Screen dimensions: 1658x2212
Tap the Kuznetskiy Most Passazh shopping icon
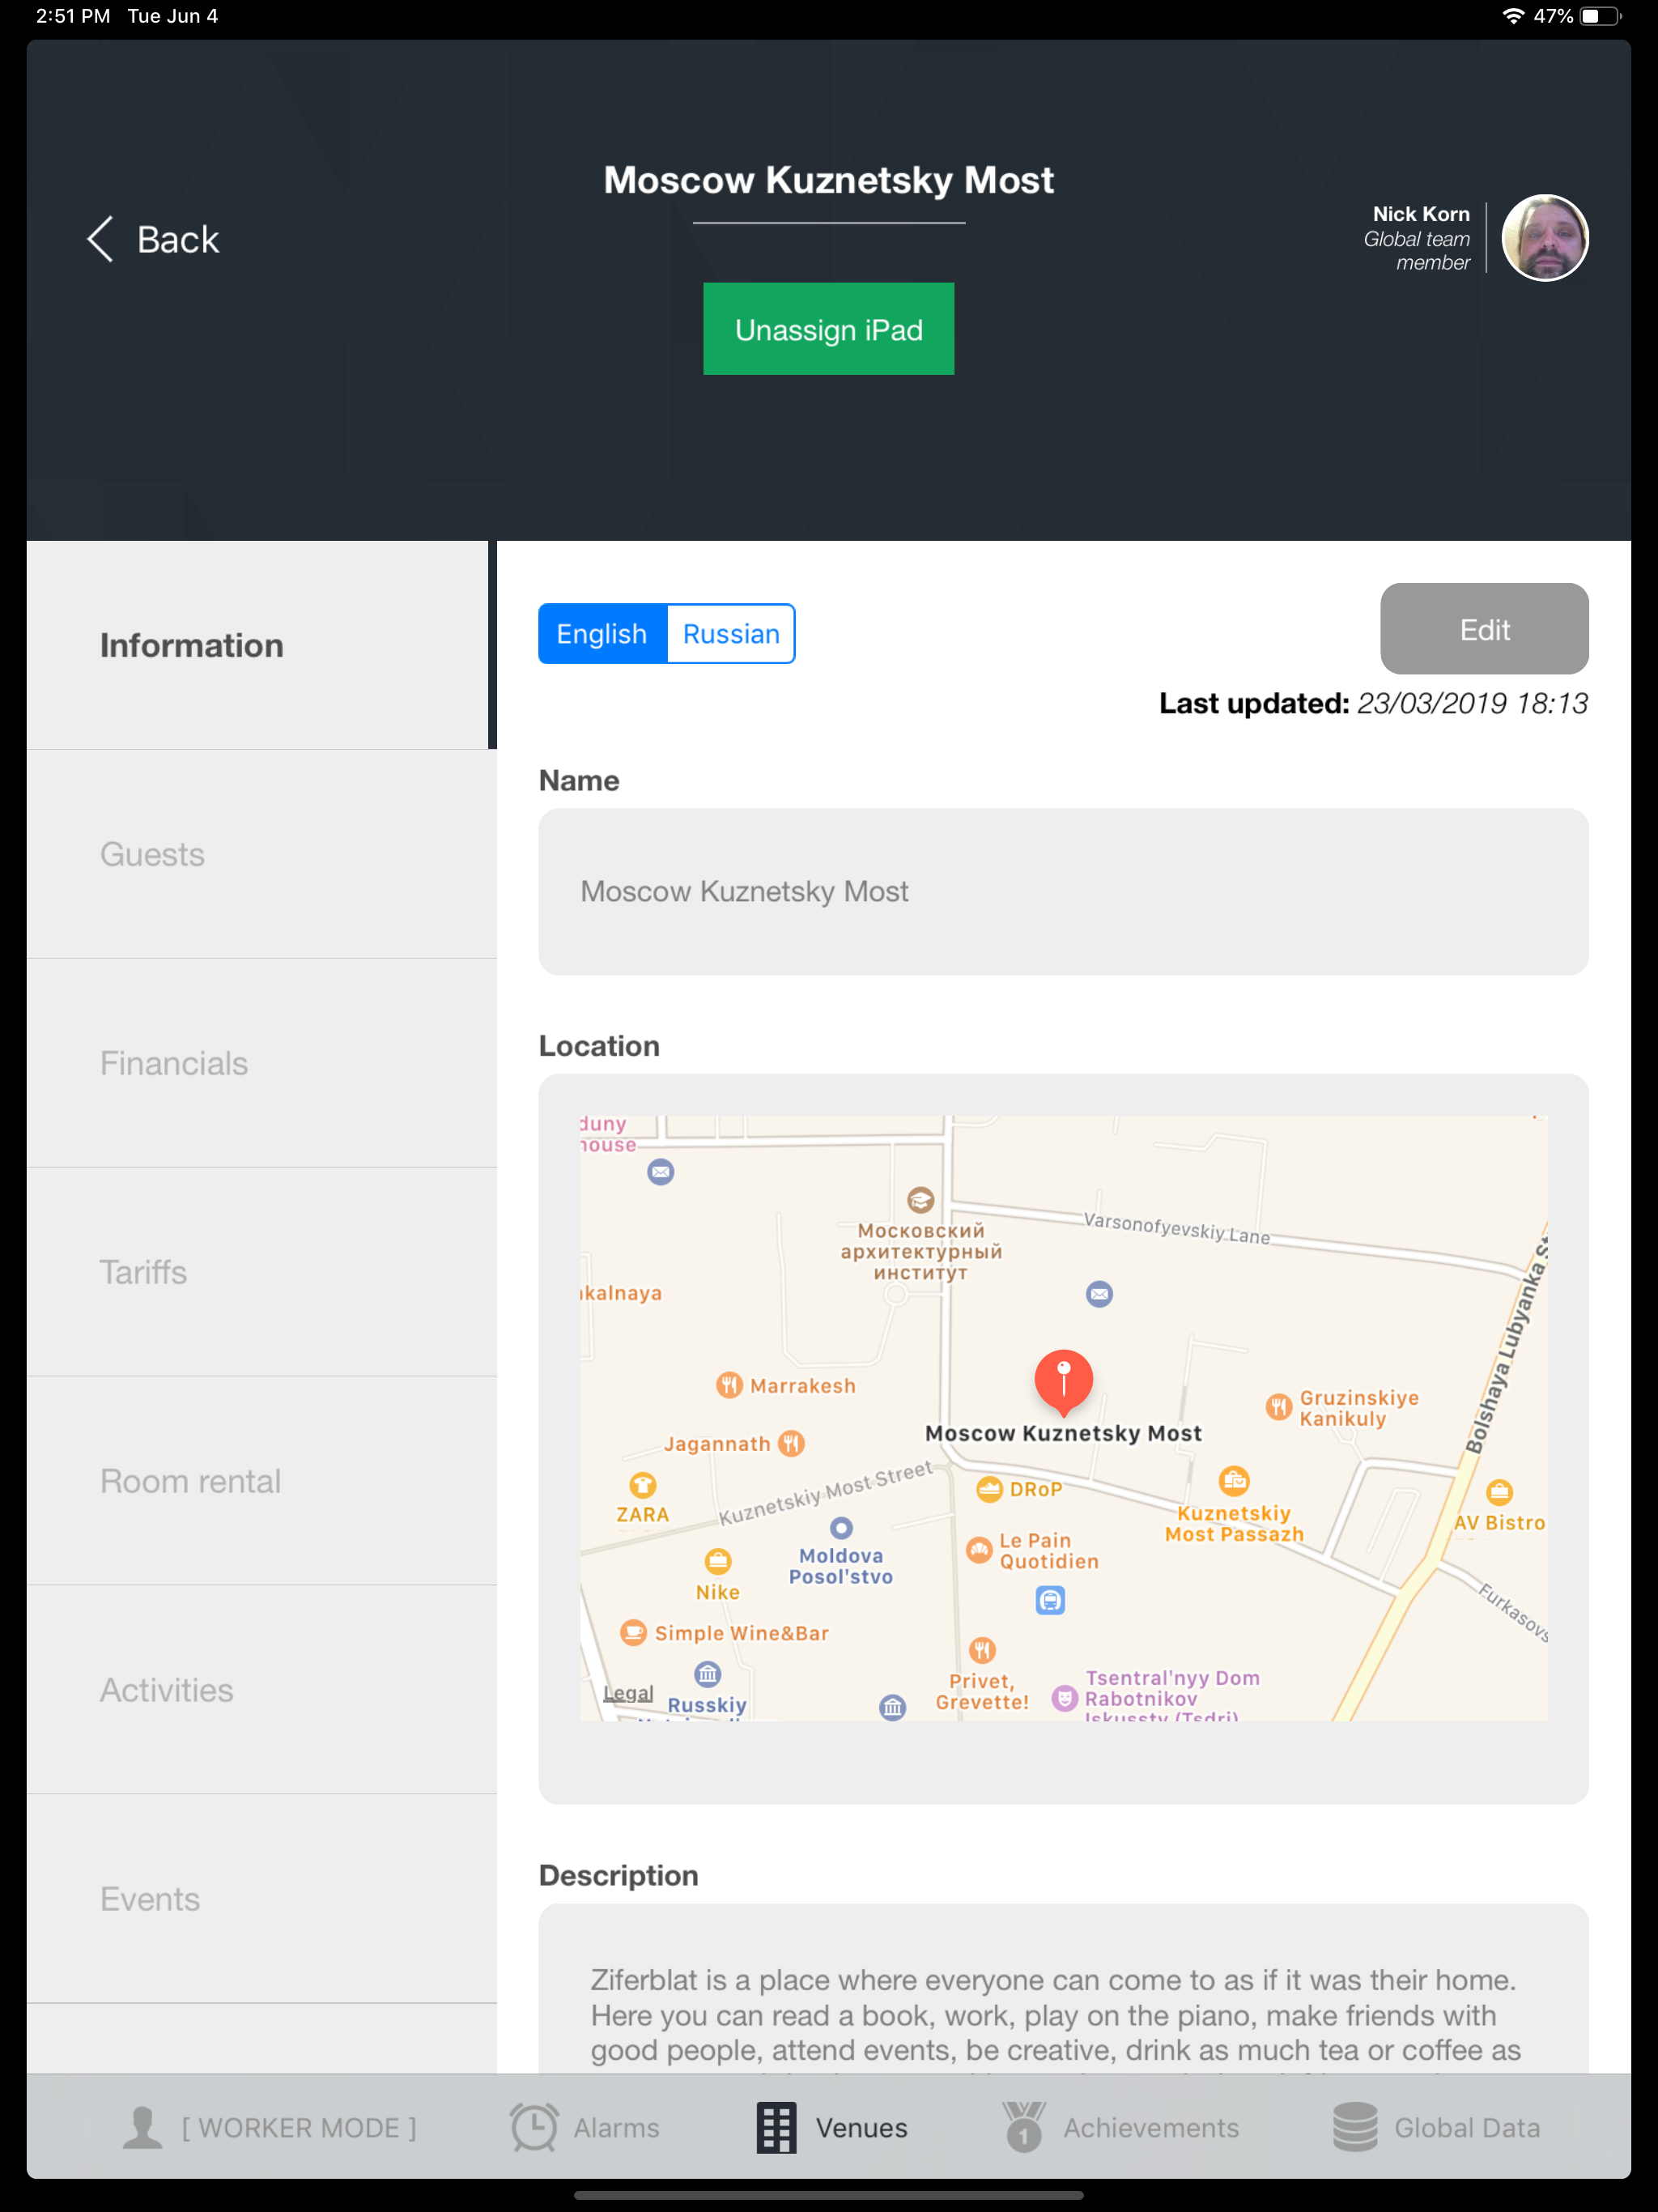click(x=1234, y=1480)
